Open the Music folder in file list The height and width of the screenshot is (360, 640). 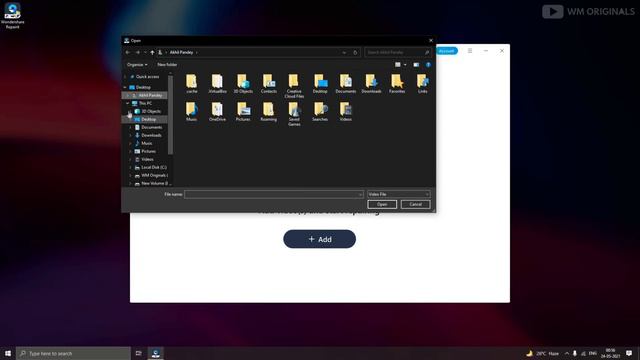pyautogui.click(x=191, y=111)
